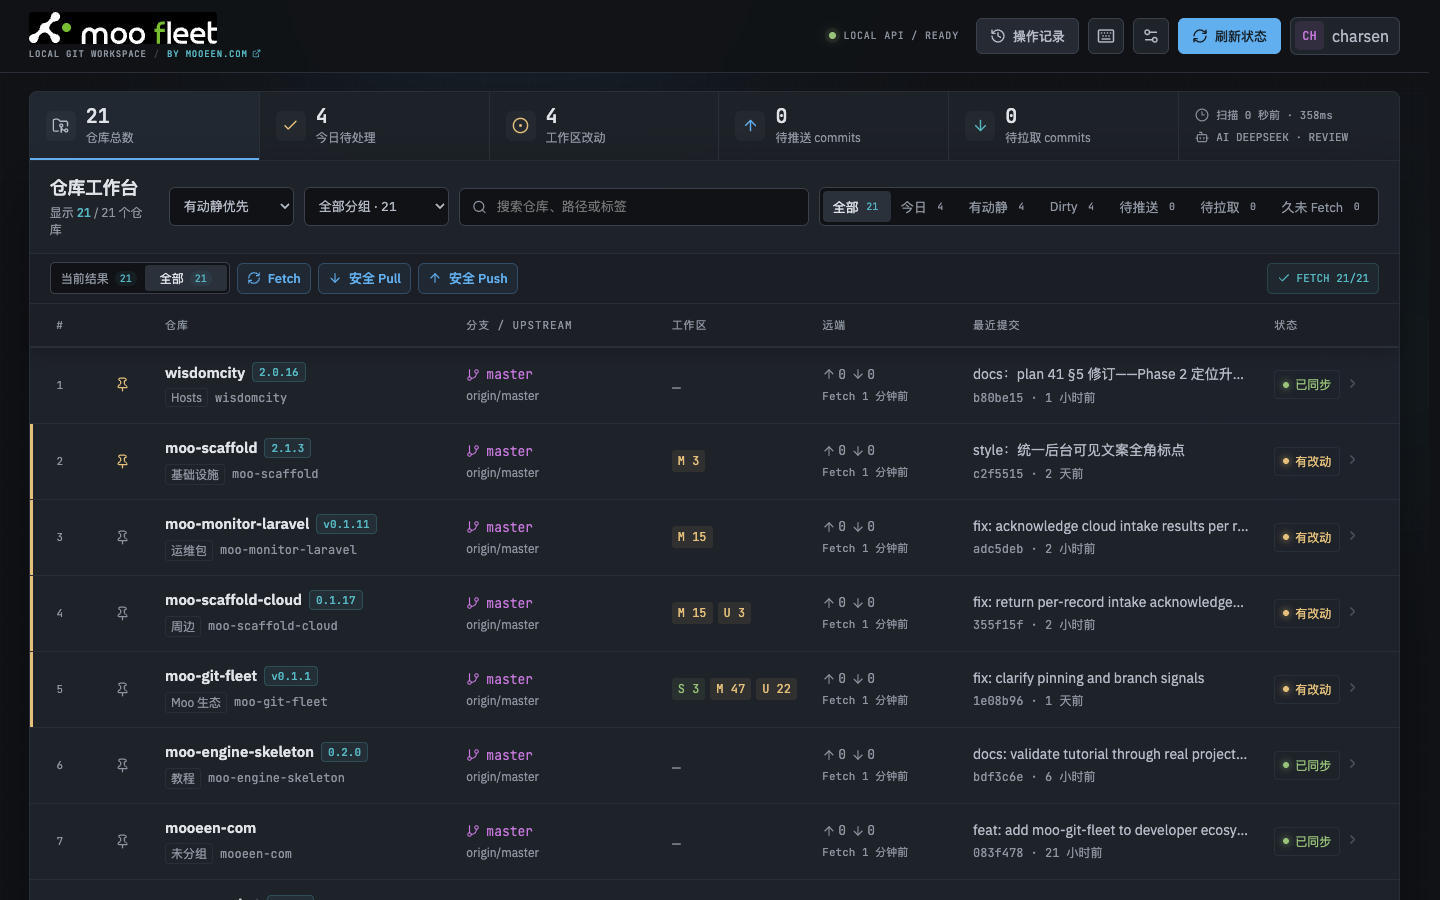Focus the 搜索仓库、路径或标签 search field

[x=634, y=207]
